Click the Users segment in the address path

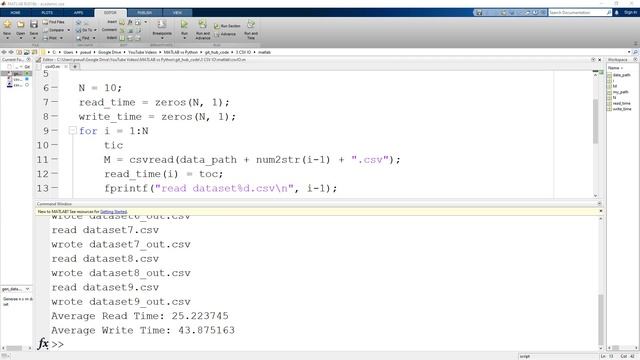[68, 52]
